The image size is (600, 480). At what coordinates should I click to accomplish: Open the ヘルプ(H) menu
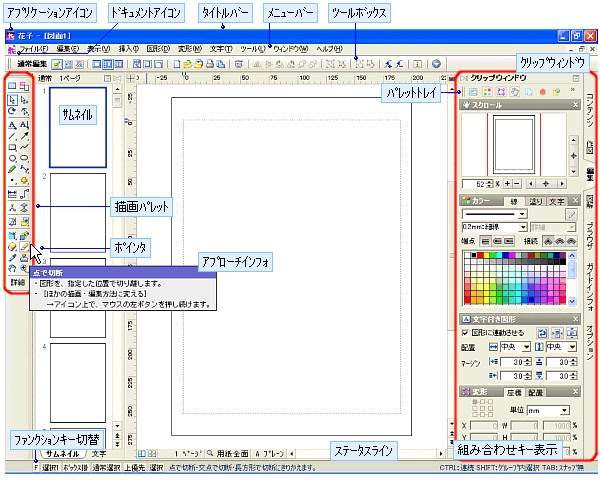tap(329, 49)
